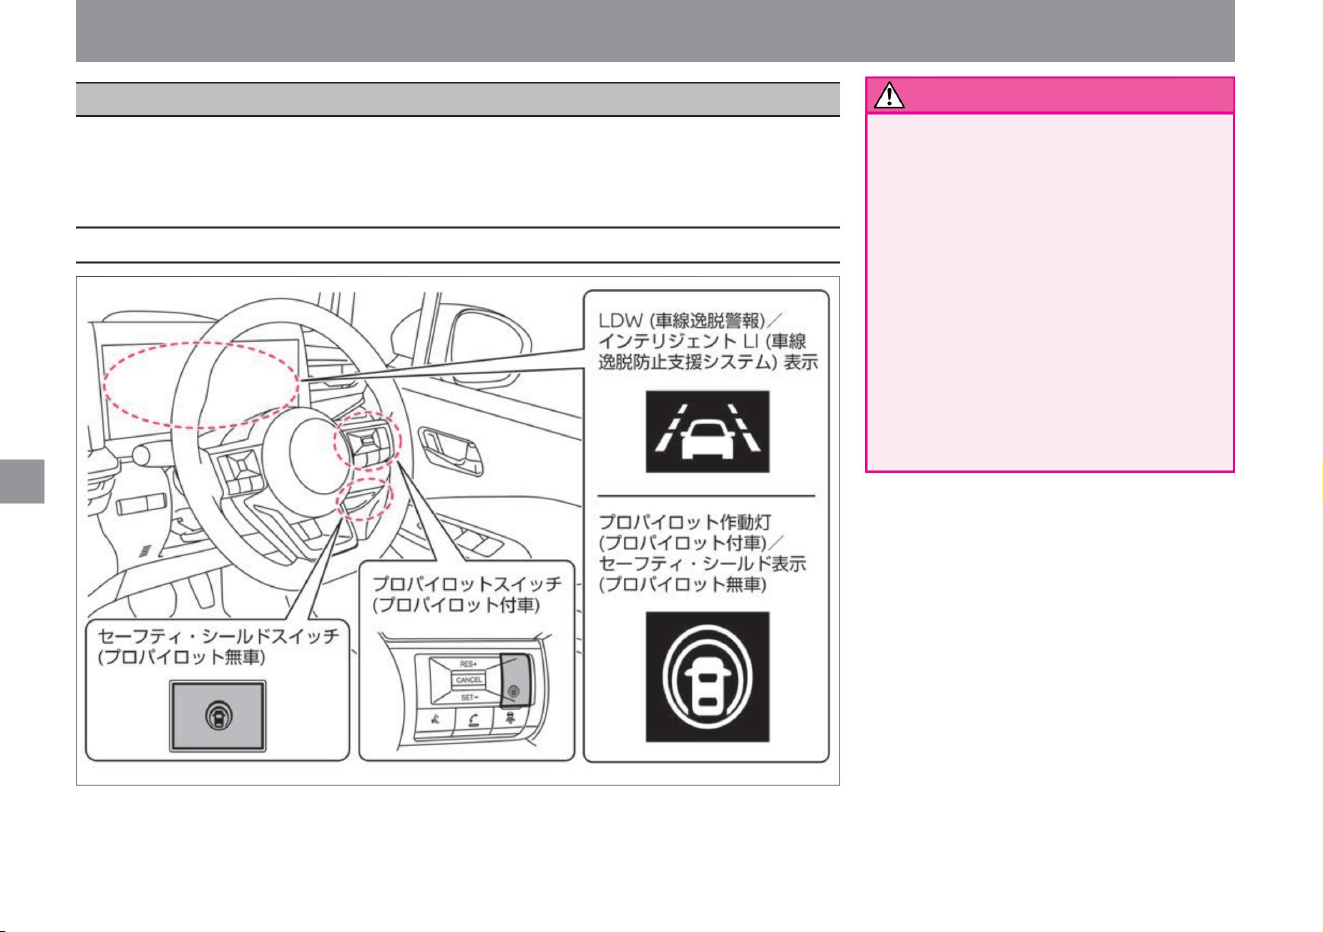Click the "セーフティ・シールド表示" label text
Screen dimensions: 1323x932
point(702,564)
